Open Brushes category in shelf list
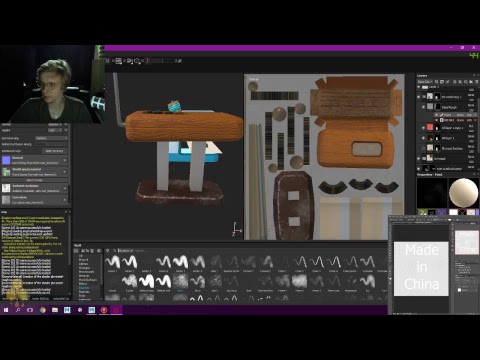480x360 pixels. pyautogui.click(x=83, y=288)
